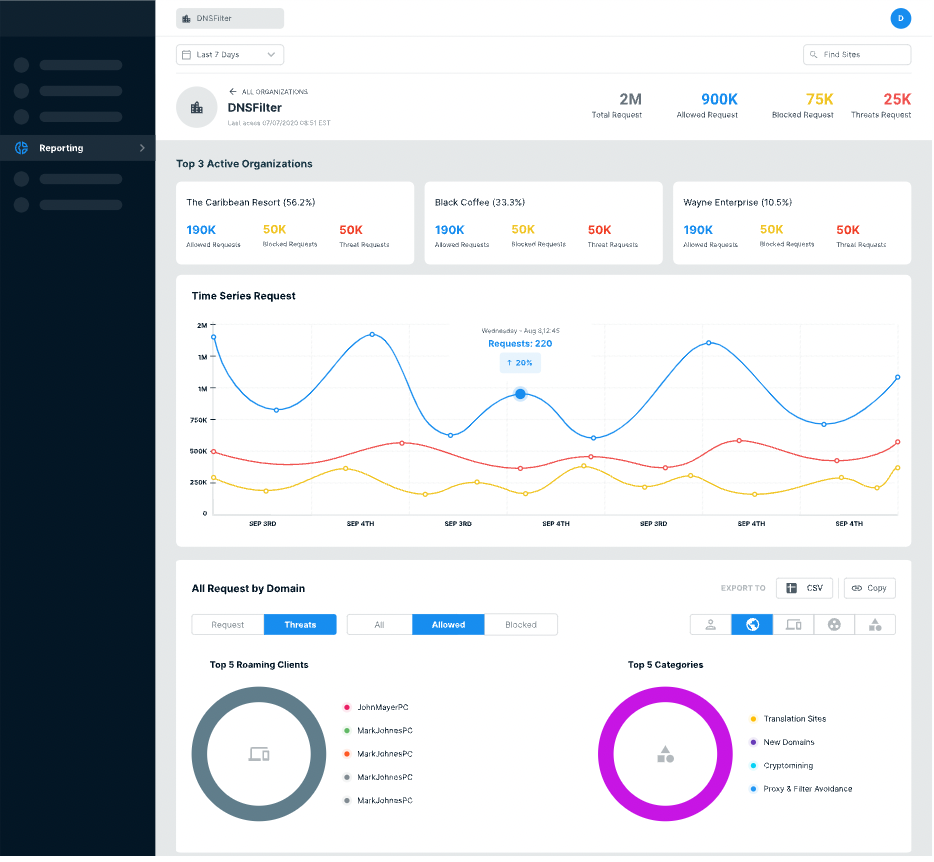
Task: Select the Allowed filter tab
Action: pos(449,626)
